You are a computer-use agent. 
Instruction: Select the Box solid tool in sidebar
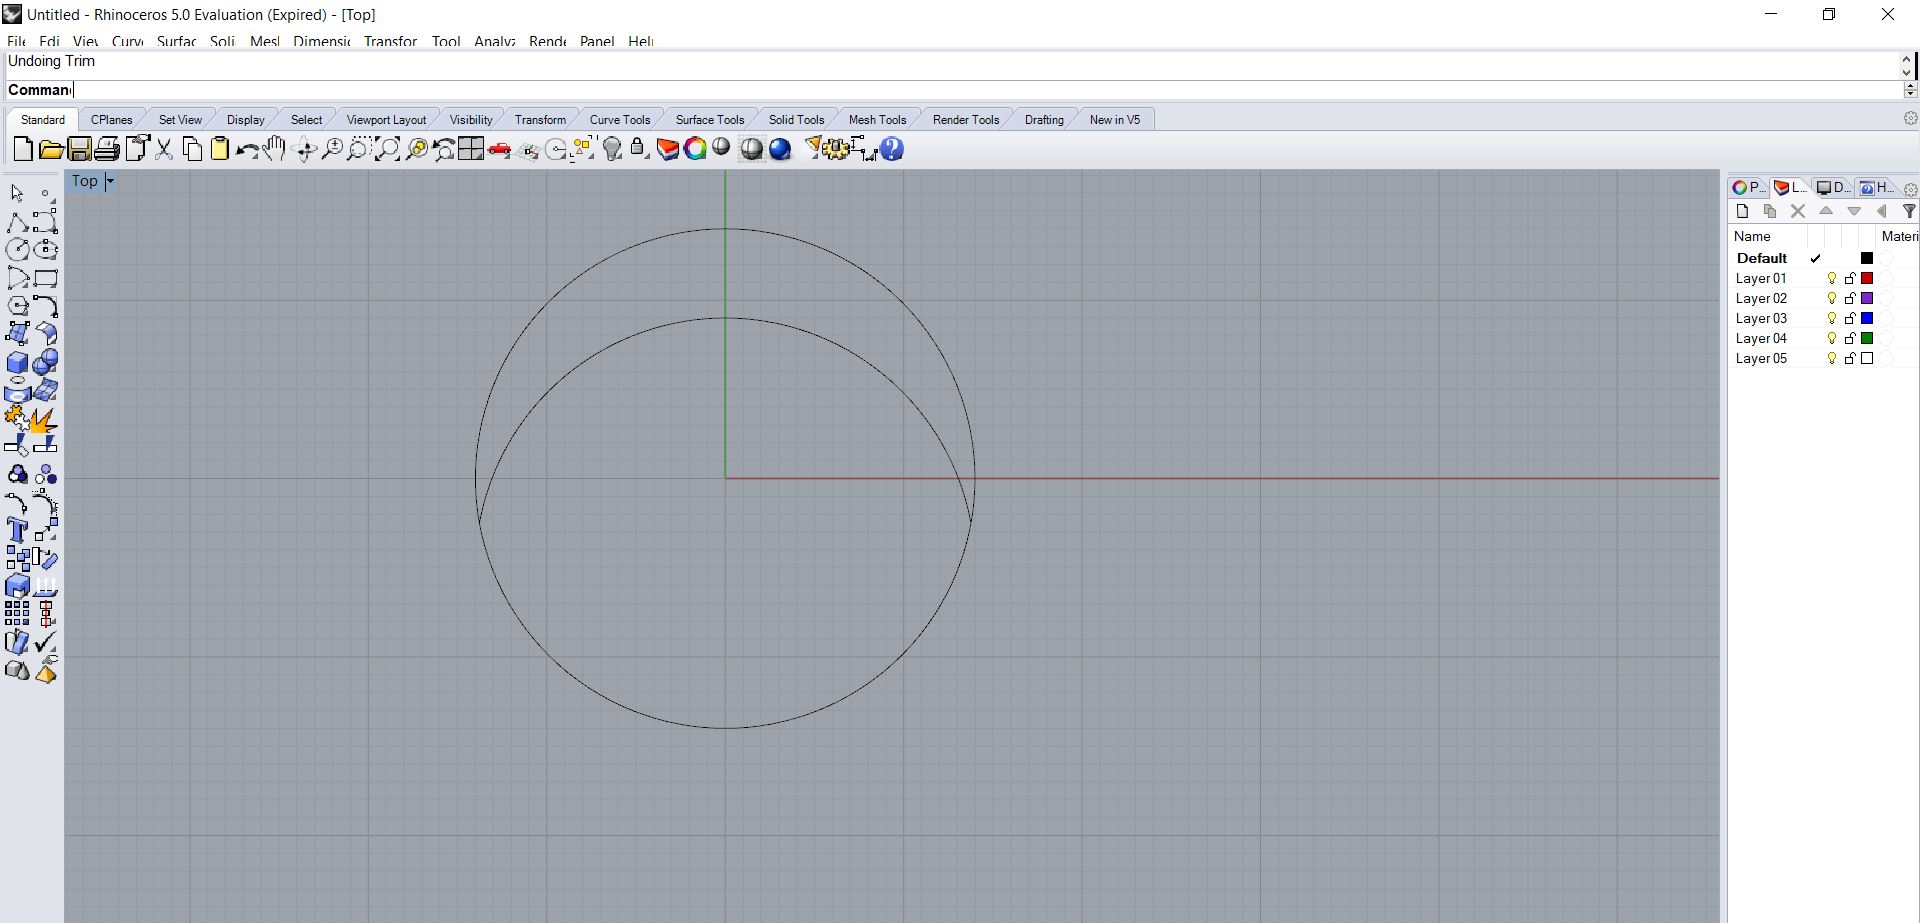tap(17, 362)
